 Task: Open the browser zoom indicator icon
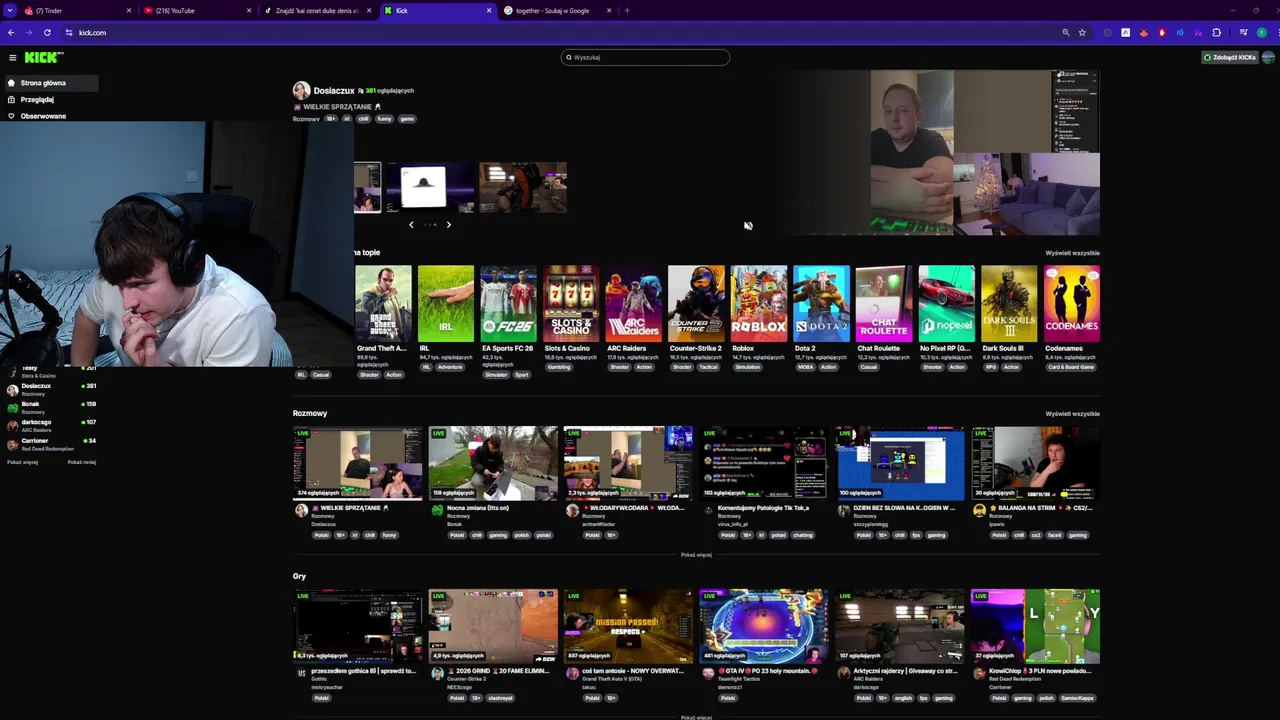pyautogui.click(x=1066, y=32)
